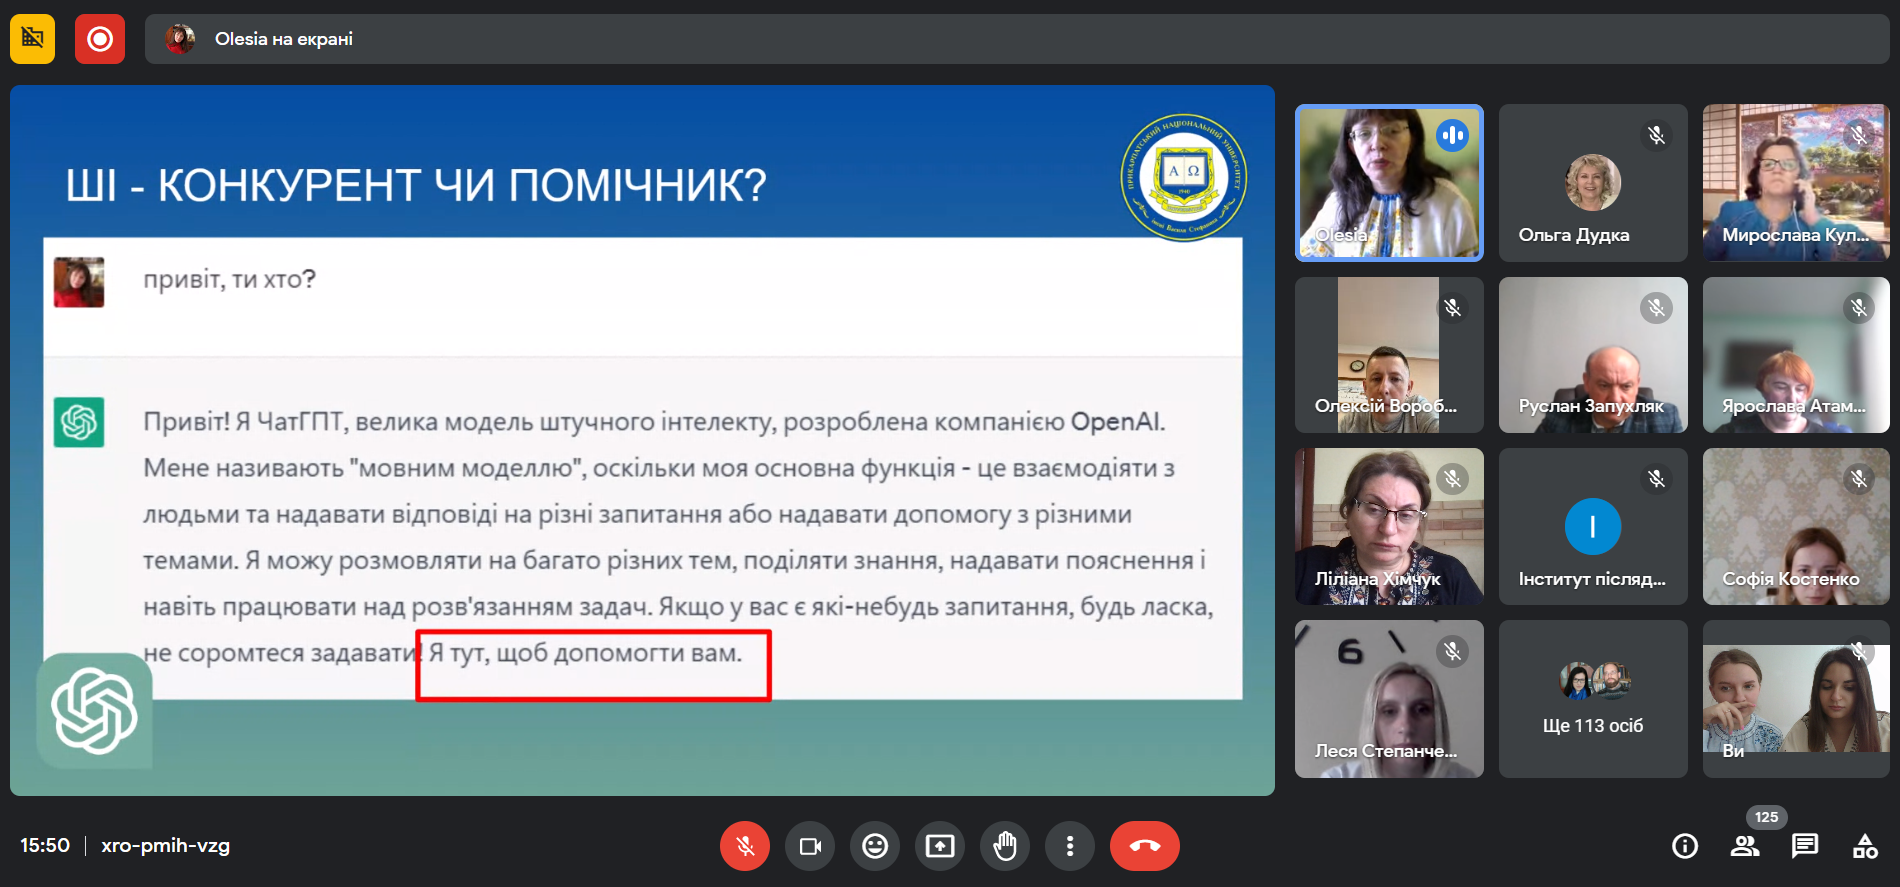Click the yellow captions-off icon at top left
The width and height of the screenshot is (1900, 887).
coord(33,39)
